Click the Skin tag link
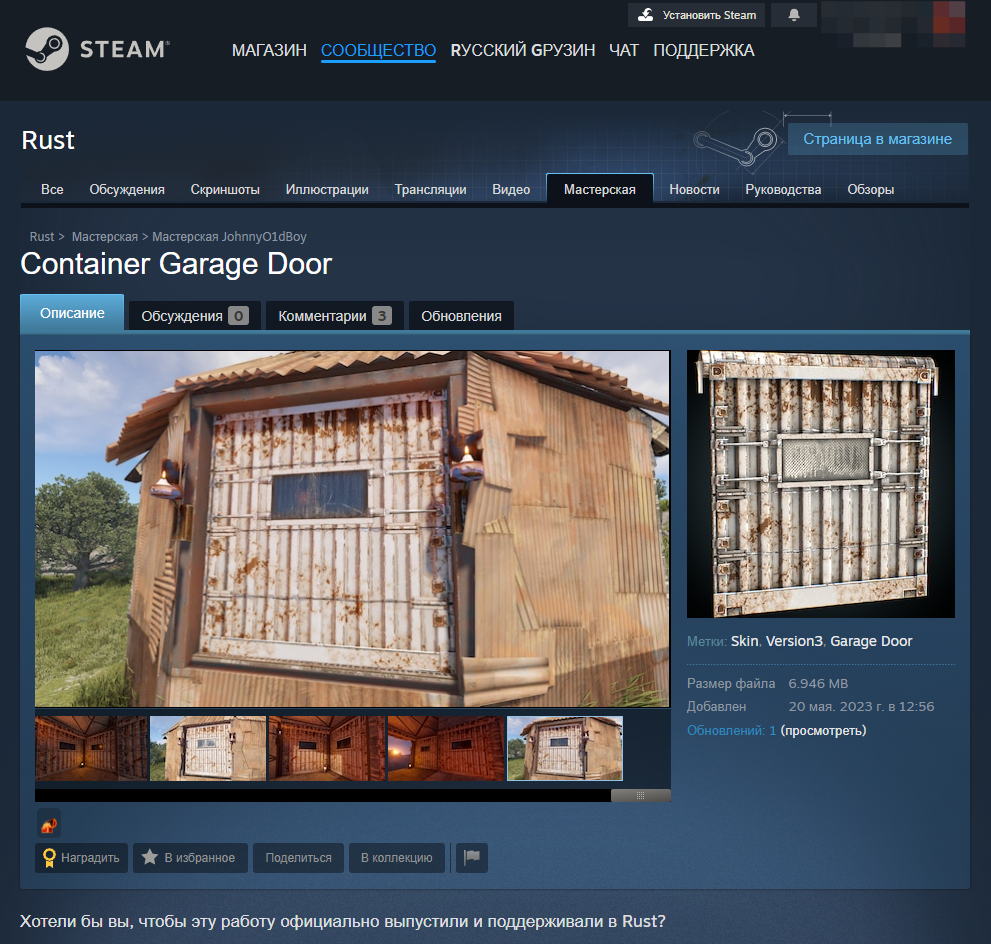The height and width of the screenshot is (944, 991). [745, 641]
